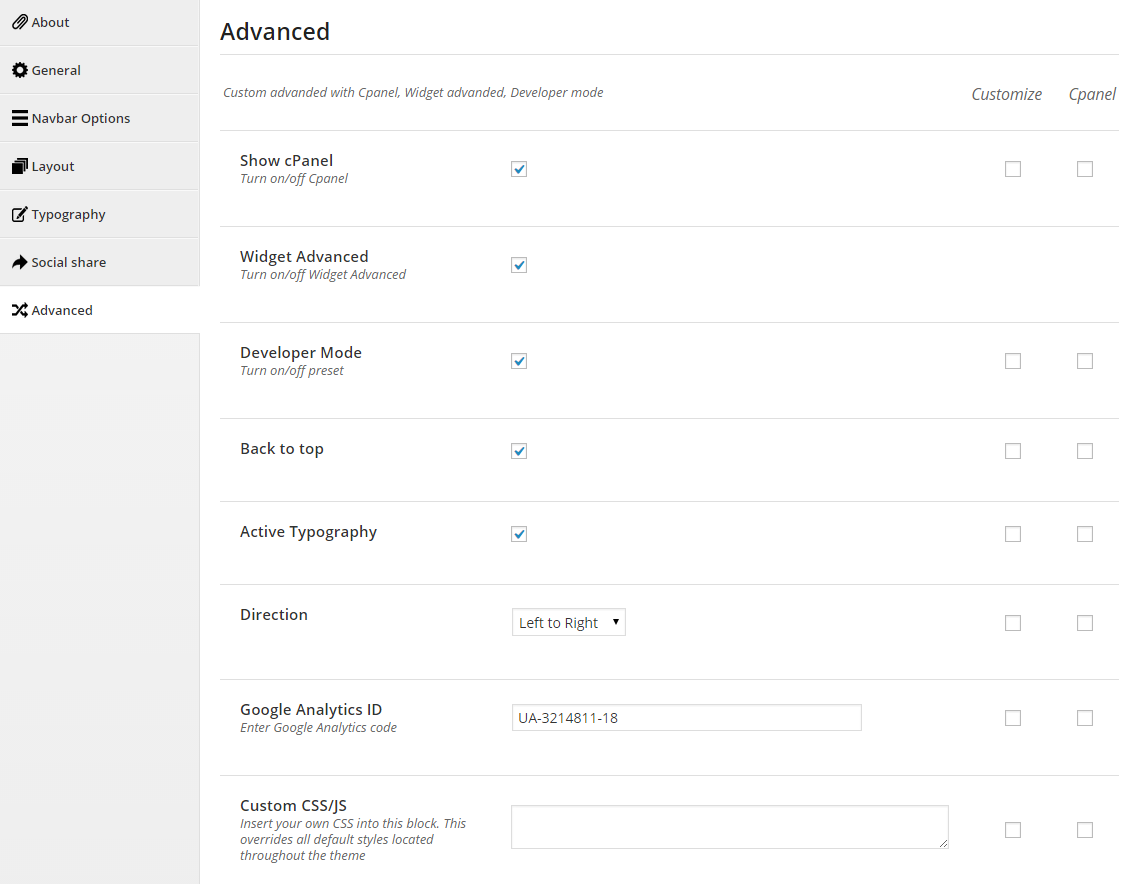Screen dimensions: 1130x884
Task: Click 'Enter Google Analytics code' hint text
Action: [x=318, y=728]
